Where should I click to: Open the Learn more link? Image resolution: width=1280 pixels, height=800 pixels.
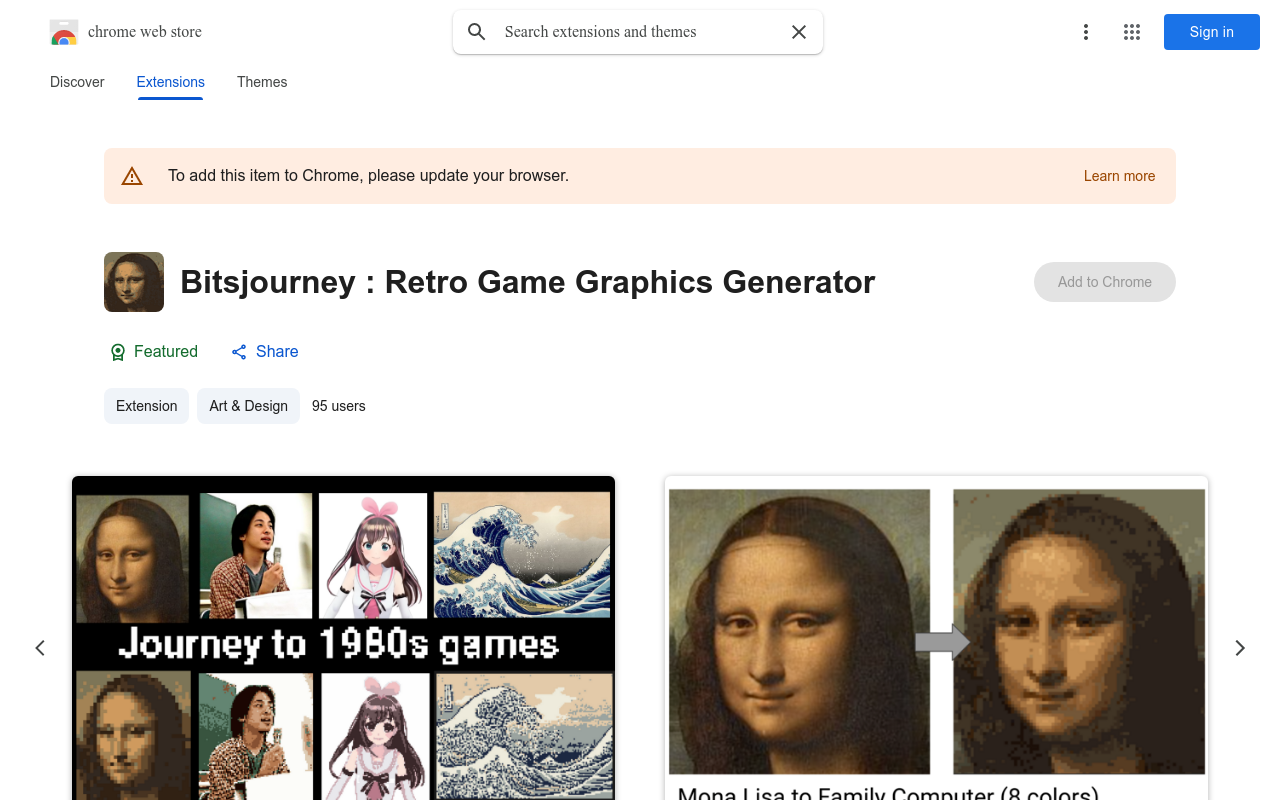pos(1119,176)
